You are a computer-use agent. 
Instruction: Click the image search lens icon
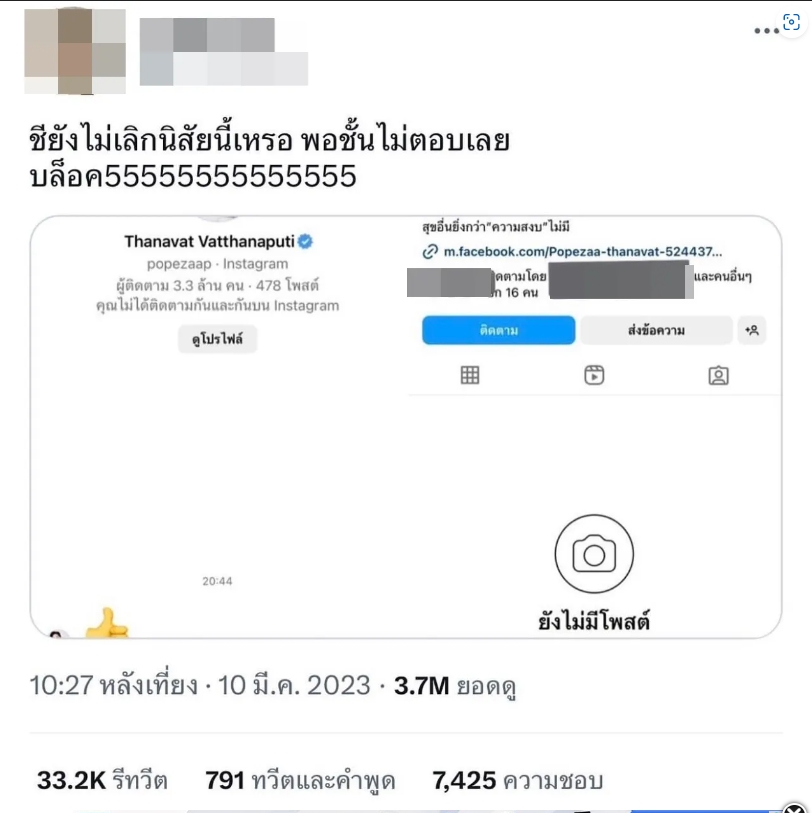click(x=791, y=22)
